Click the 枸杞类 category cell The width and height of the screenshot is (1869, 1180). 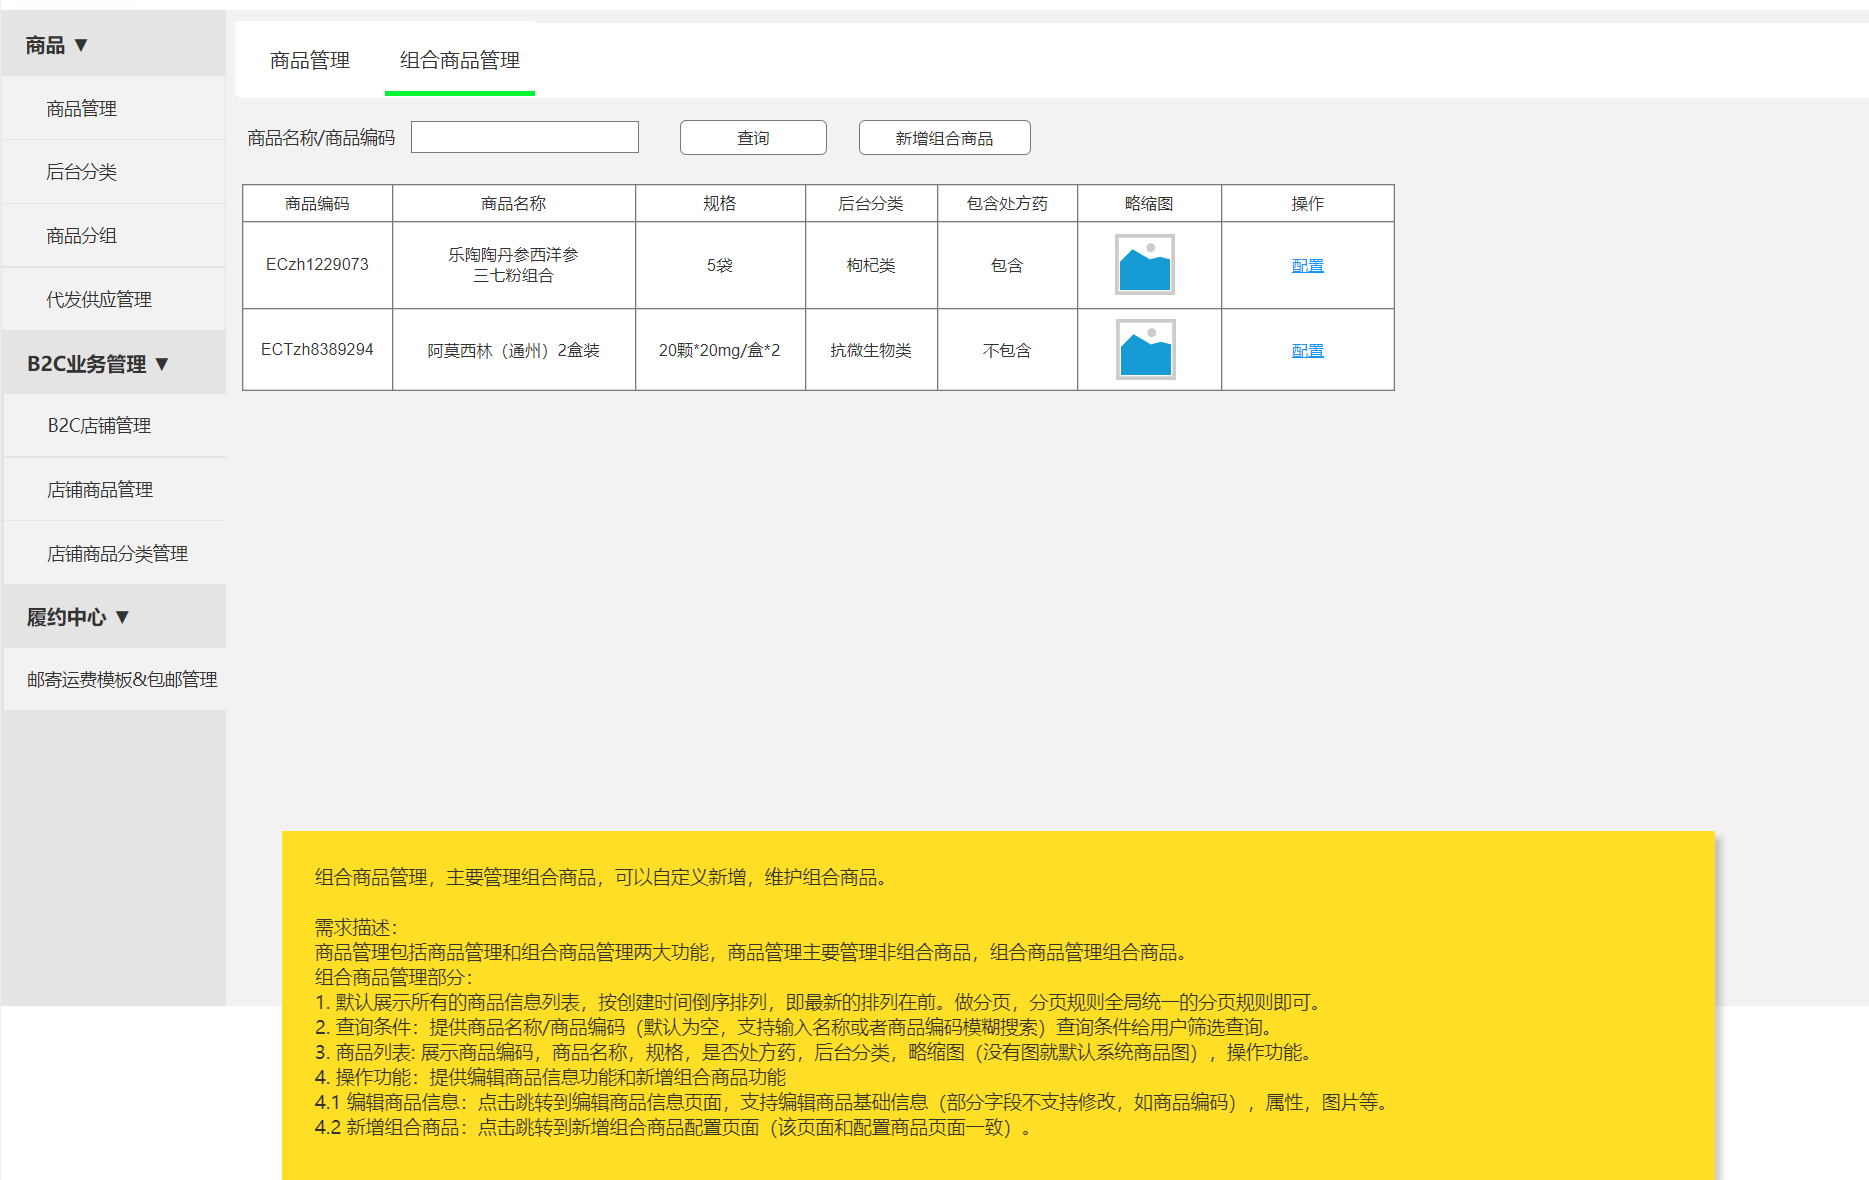[871, 265]
